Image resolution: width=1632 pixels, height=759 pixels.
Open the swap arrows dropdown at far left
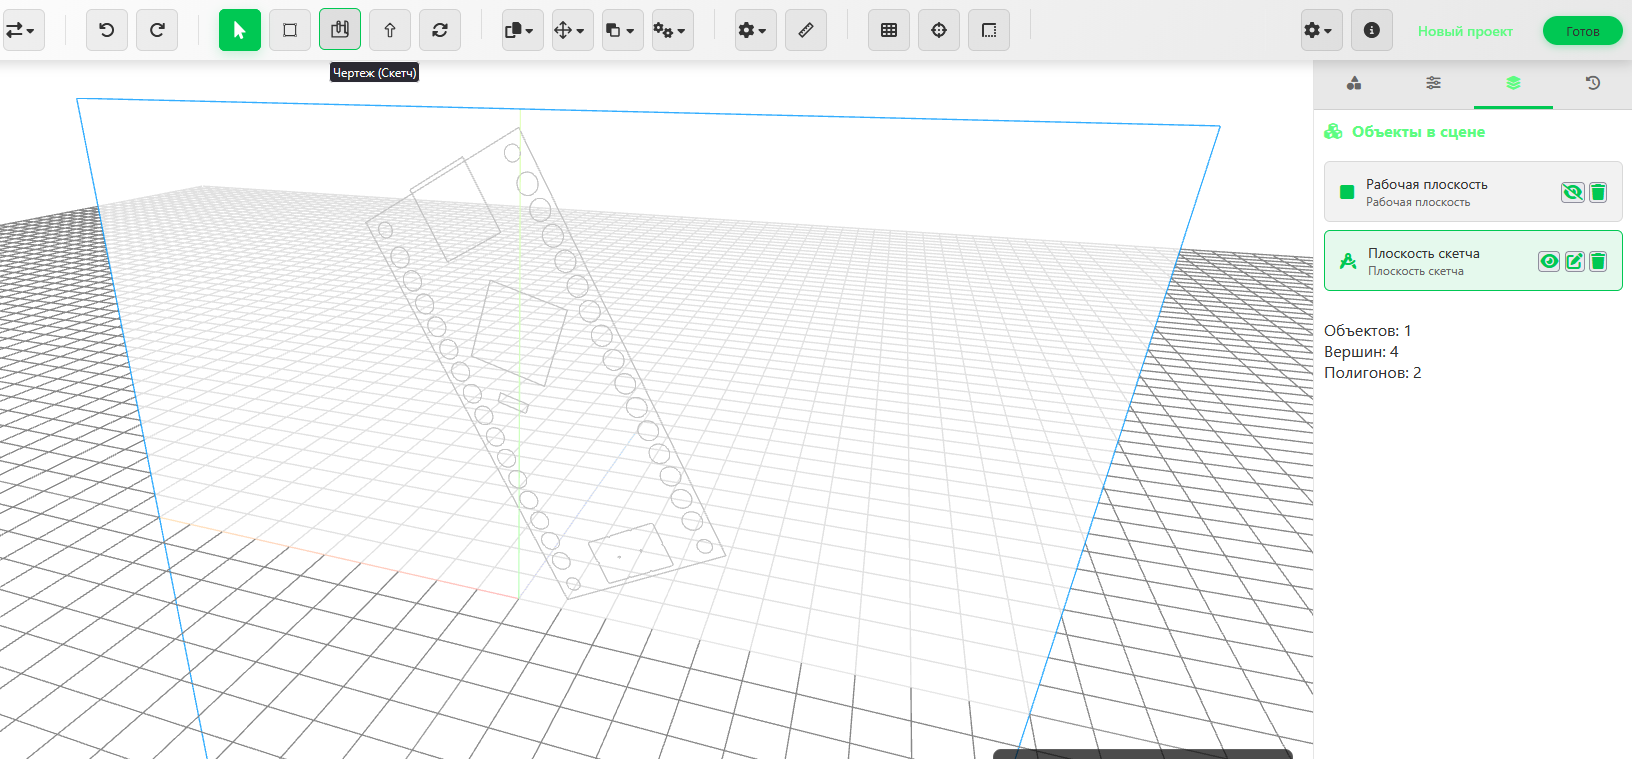(22, 30)
